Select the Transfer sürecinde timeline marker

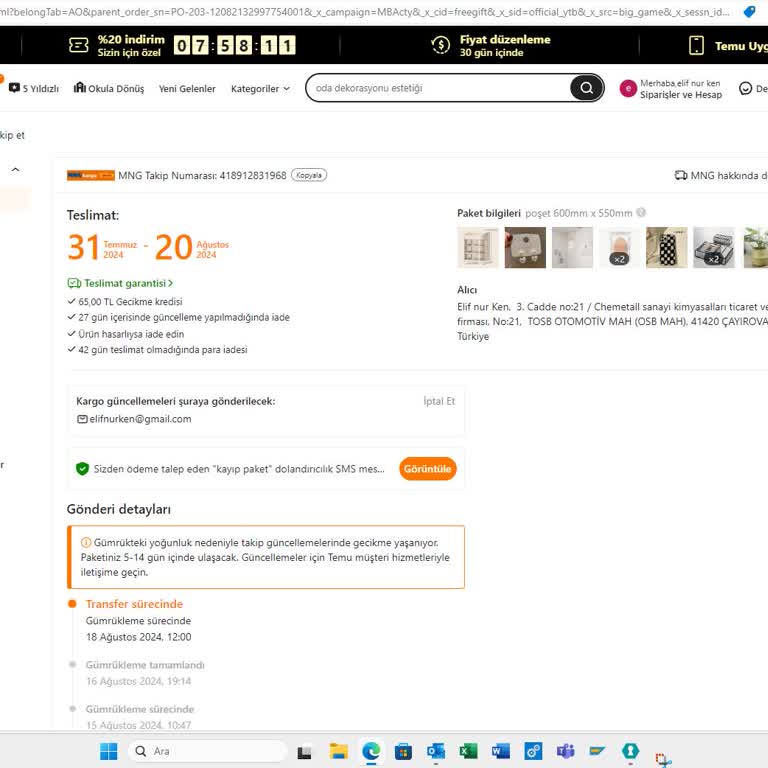click(72, 603)
